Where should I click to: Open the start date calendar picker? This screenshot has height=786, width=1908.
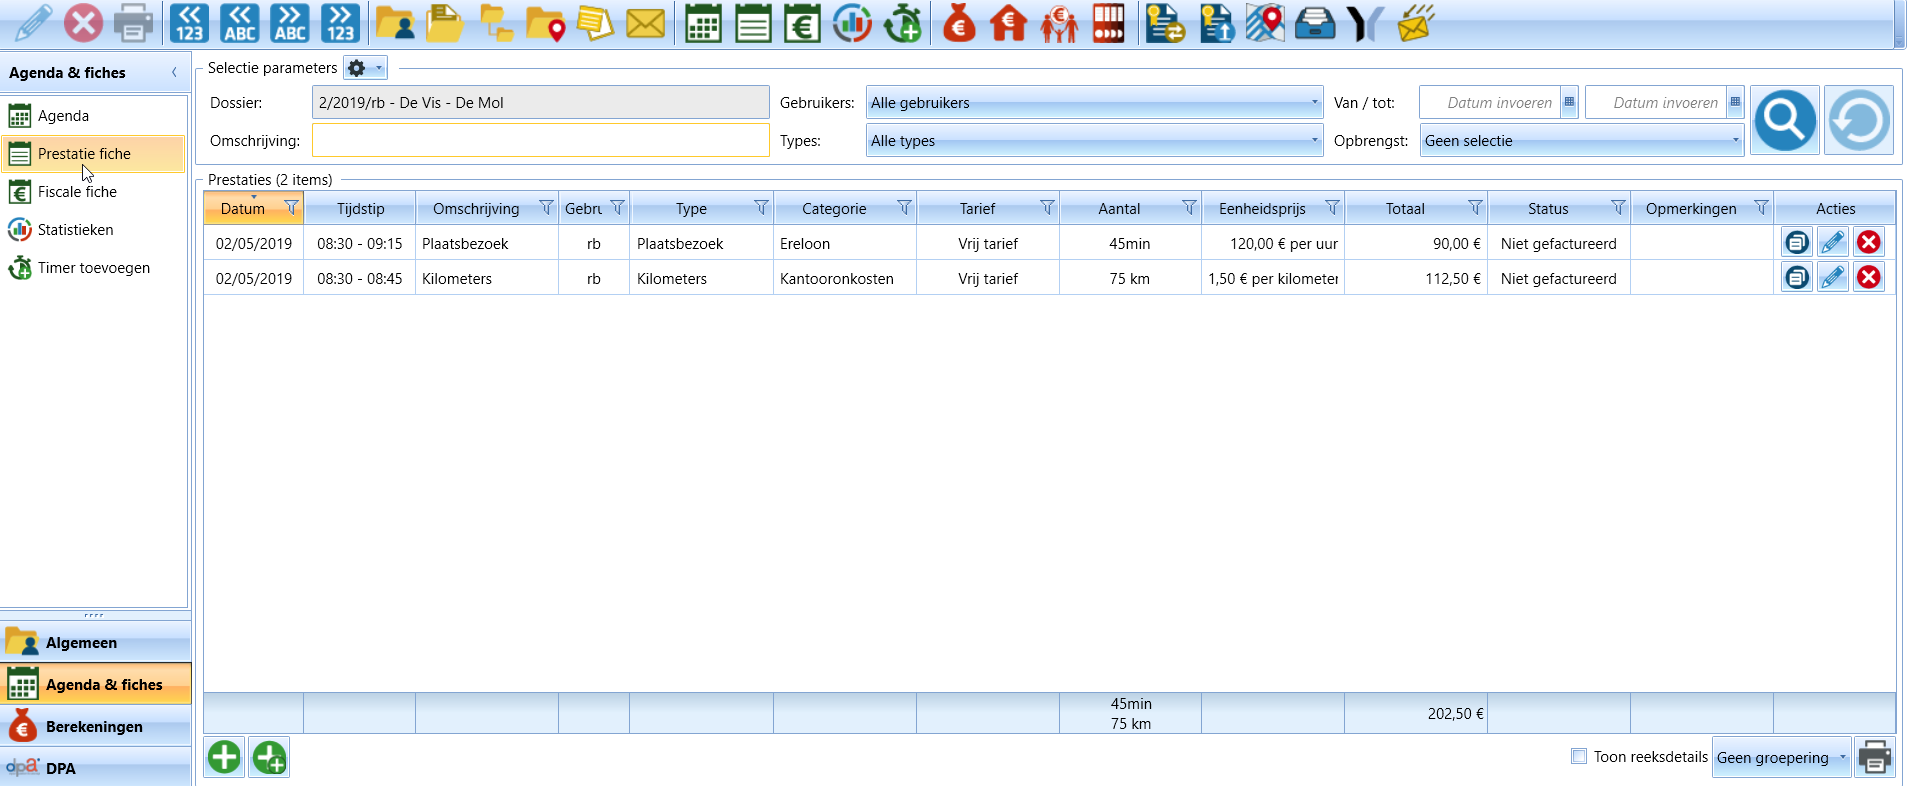[x=1569, y=102]
